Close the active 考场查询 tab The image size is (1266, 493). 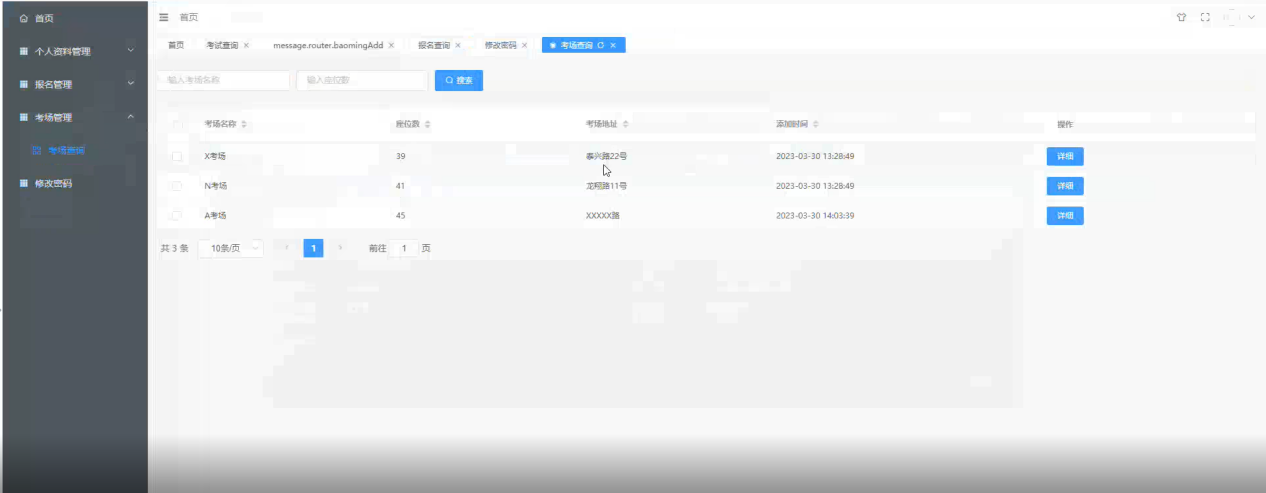(x=613, y=45)
